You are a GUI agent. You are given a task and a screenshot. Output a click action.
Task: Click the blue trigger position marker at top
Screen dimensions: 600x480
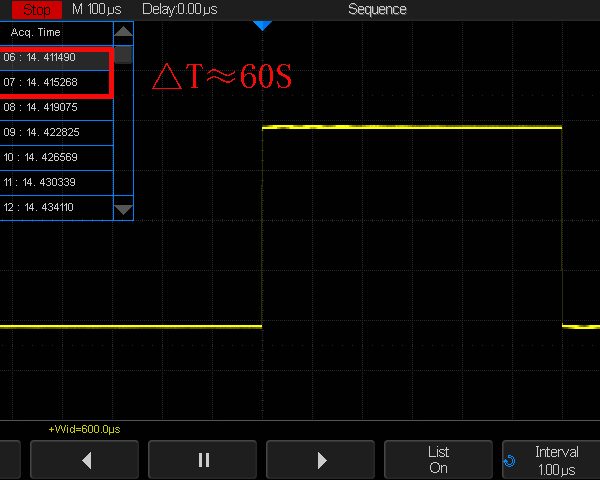point(262,25)
